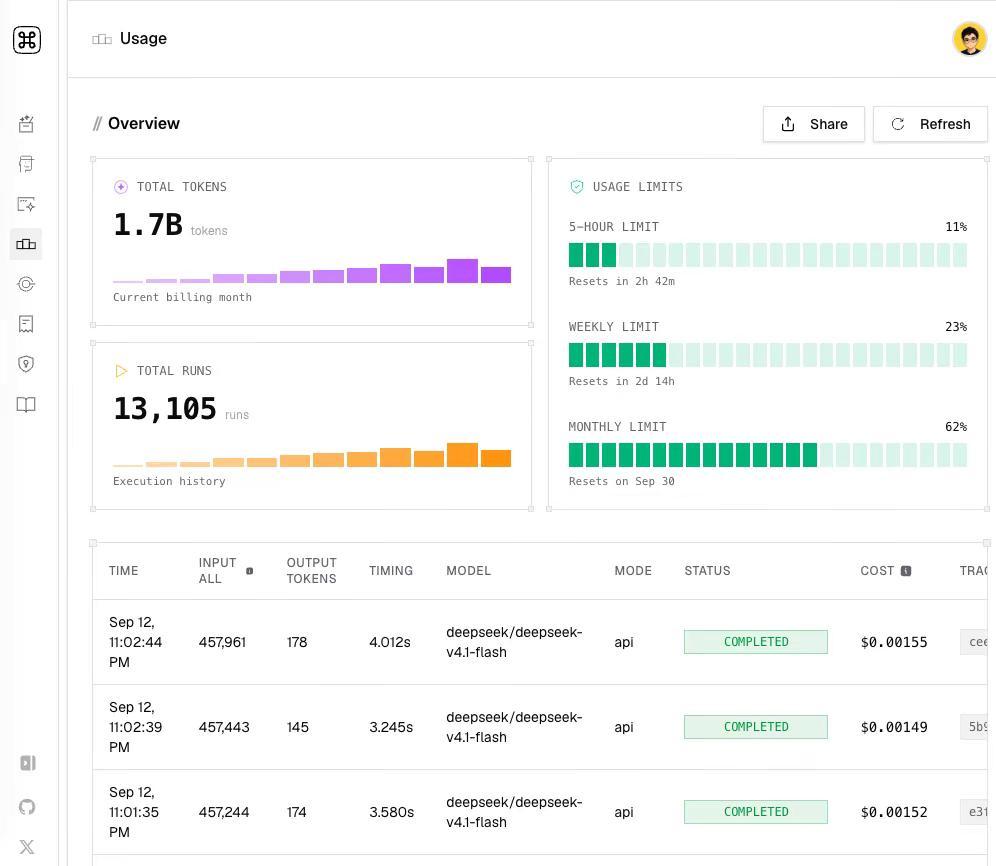Screen dimensions: 996x866
Task: Click the 62% monthly limit percentage
Action: pos(955,427)
